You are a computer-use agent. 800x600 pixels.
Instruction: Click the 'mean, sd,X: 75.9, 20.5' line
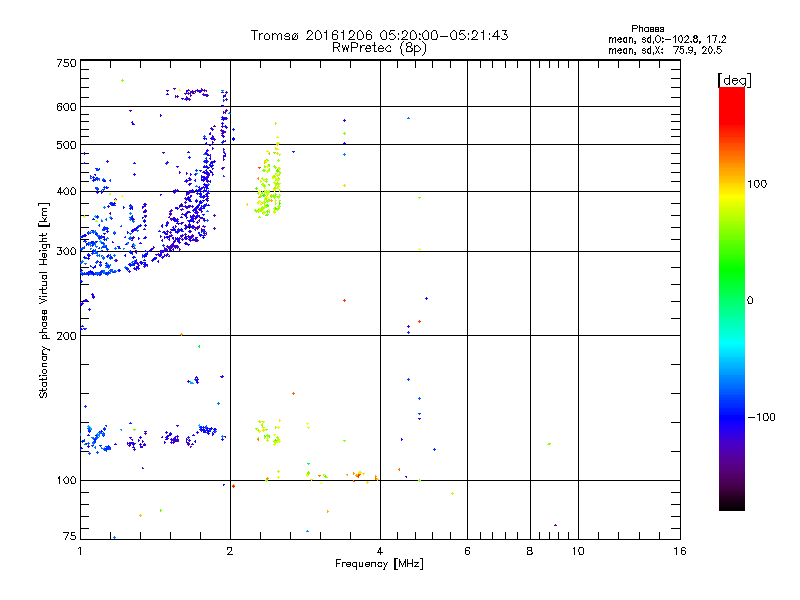click(665, 50)
